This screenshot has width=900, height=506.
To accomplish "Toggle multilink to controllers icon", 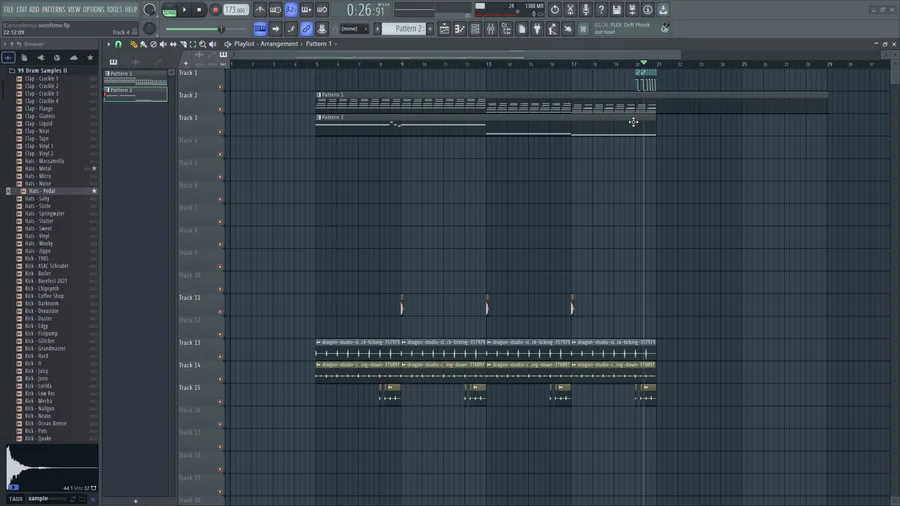I will [307, 29].
